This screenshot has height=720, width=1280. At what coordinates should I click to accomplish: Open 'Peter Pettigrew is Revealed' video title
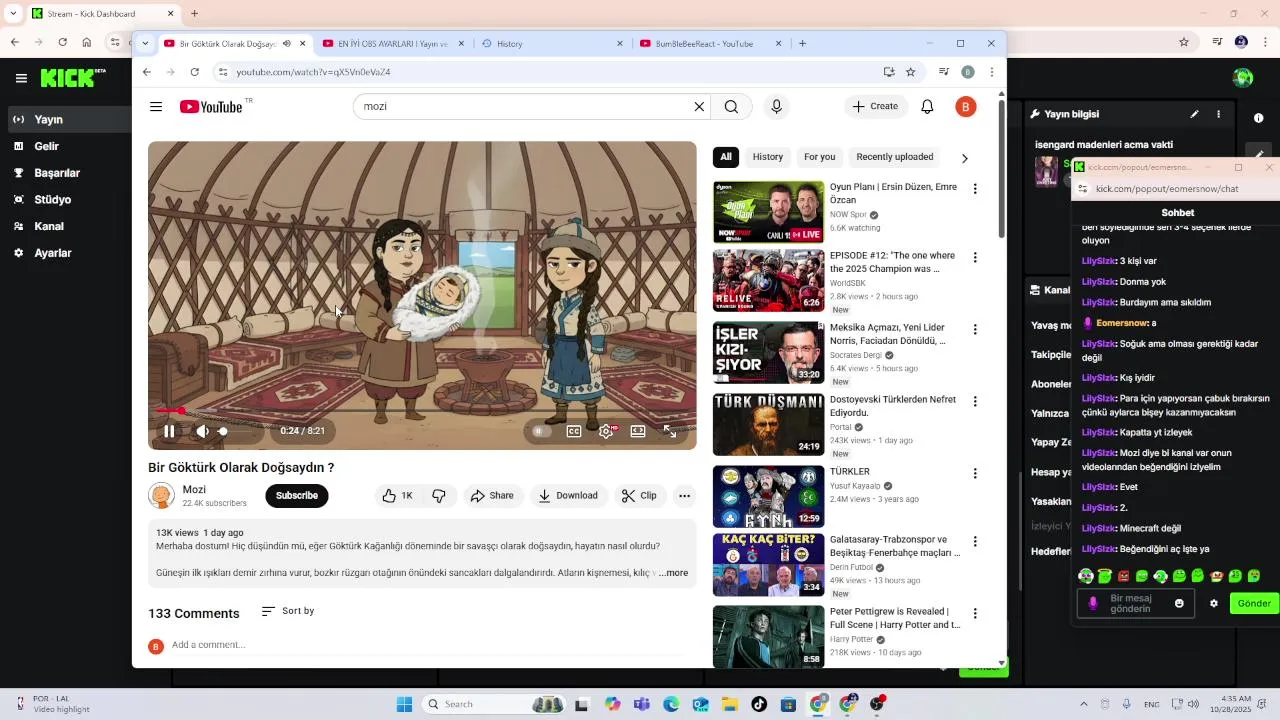tap(894, 618)
